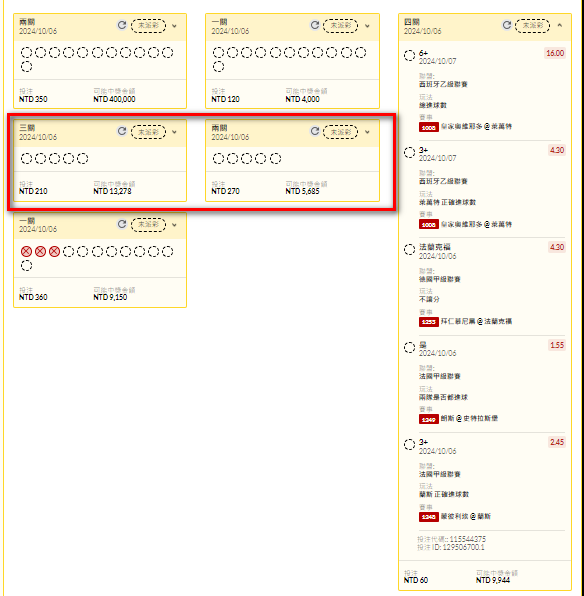The height and width of the screenshot is (596, 584).
Task: Select bet code 115544375
Action: (x=468, y=539)
